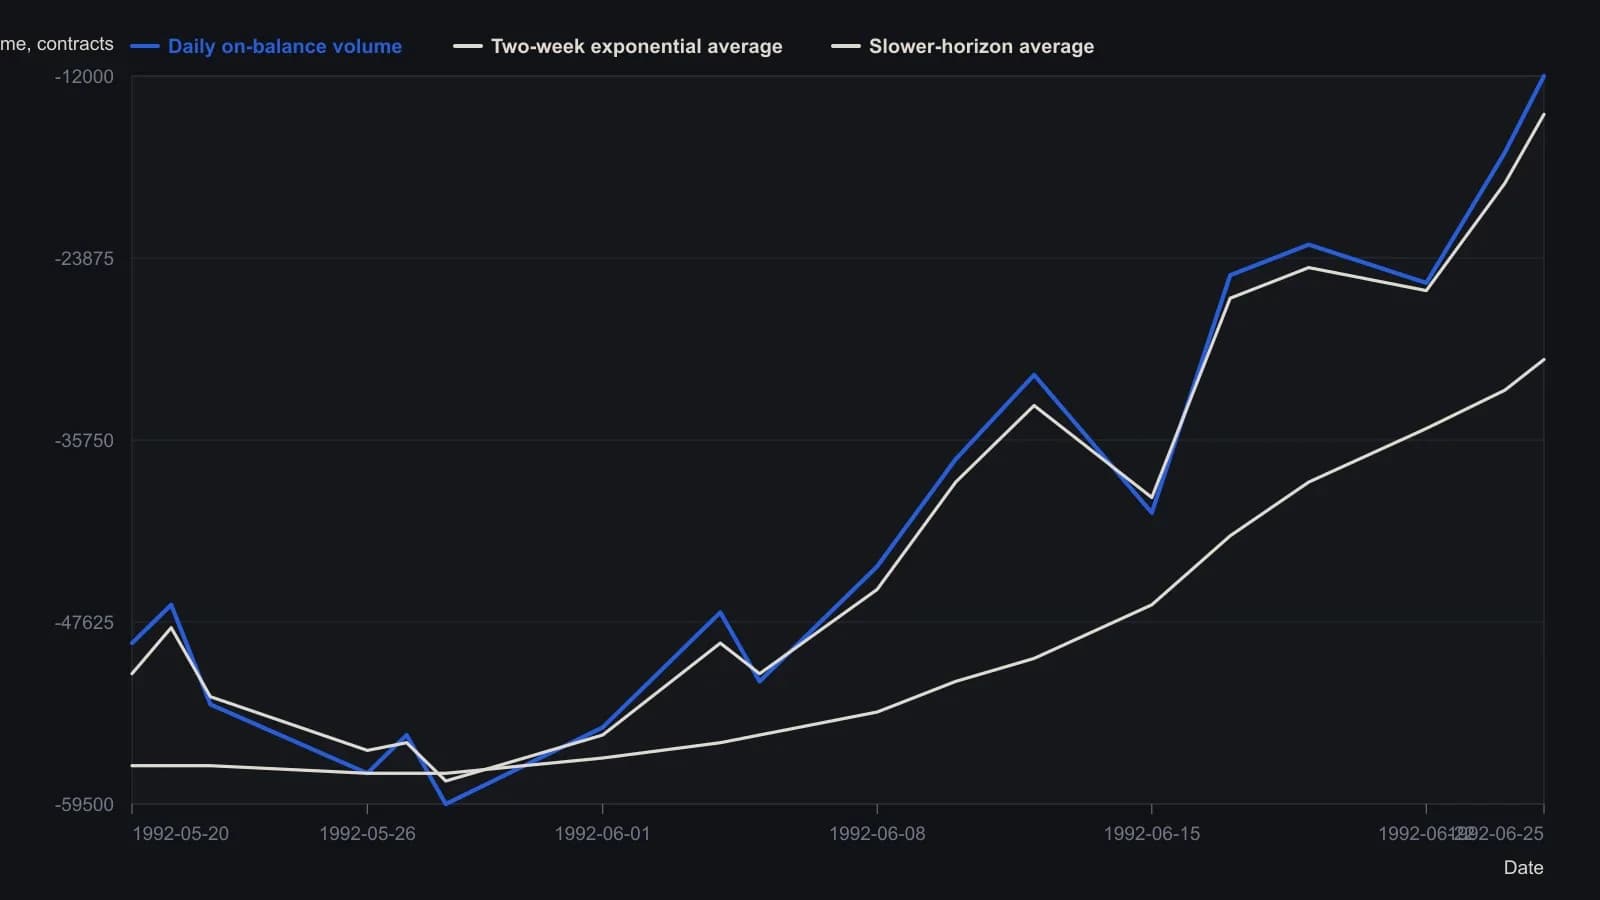
Task: Select the -12000 y-axis label
Action: 84,77
